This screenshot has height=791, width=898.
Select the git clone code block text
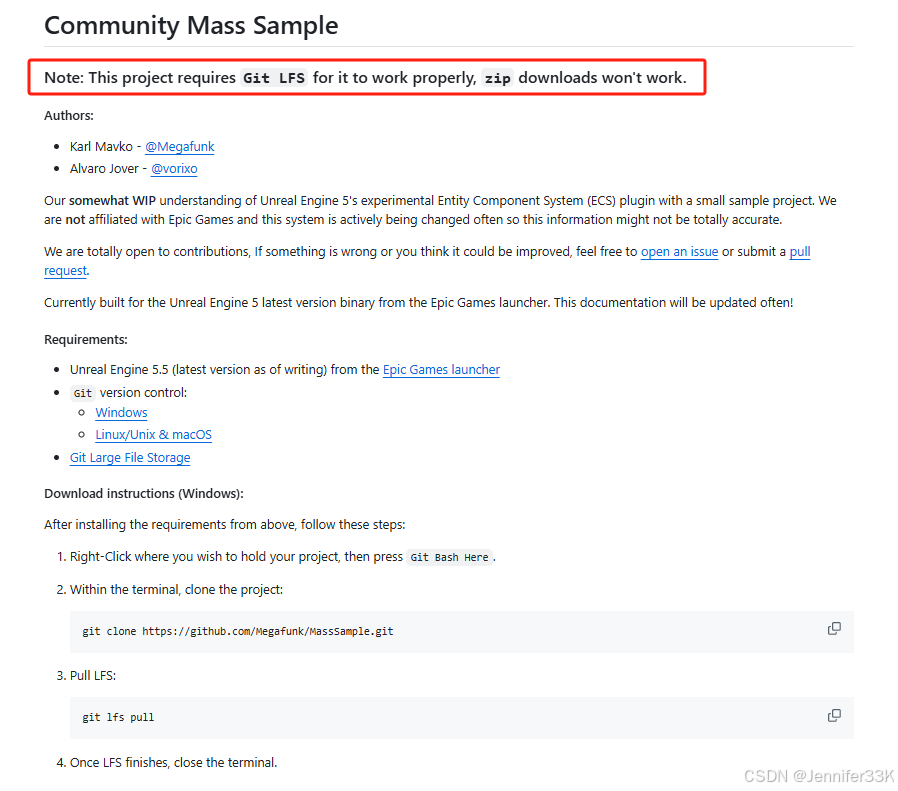point(236,630)
